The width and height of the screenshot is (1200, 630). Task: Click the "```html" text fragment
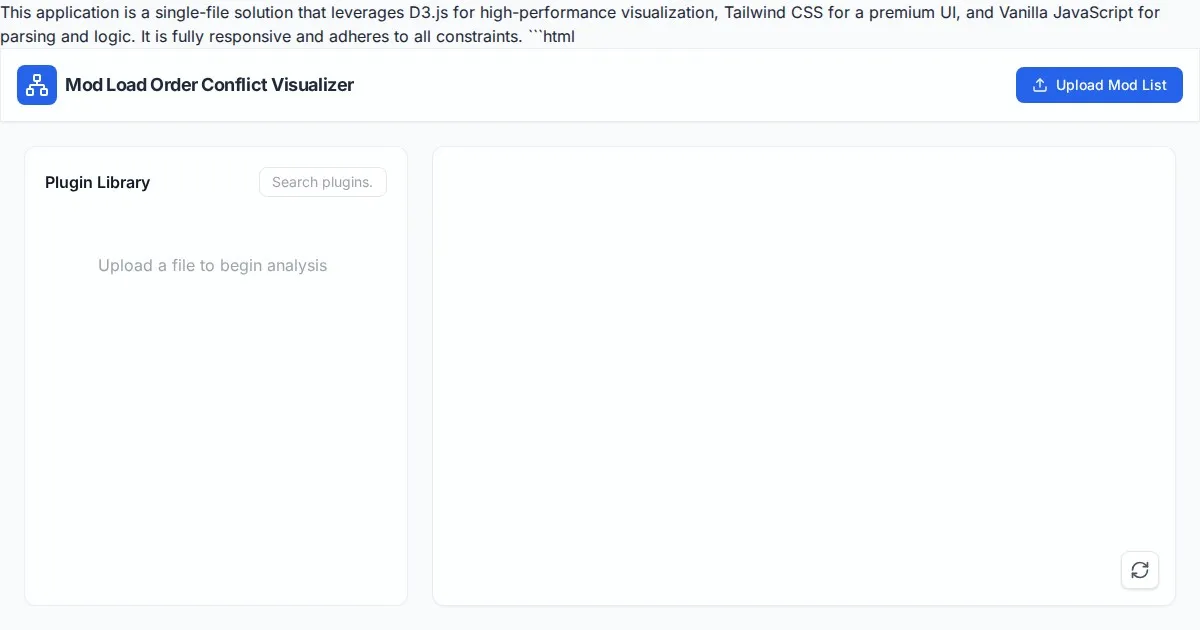(551, 37)
